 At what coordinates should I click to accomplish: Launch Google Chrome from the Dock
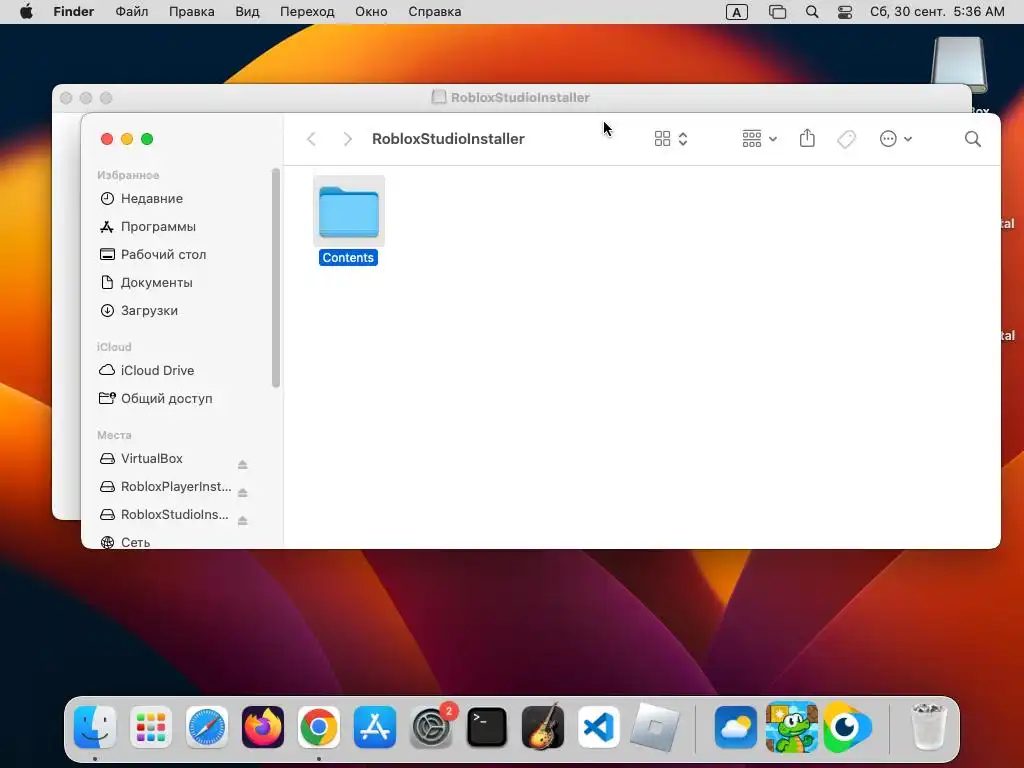tap(319, 727)
